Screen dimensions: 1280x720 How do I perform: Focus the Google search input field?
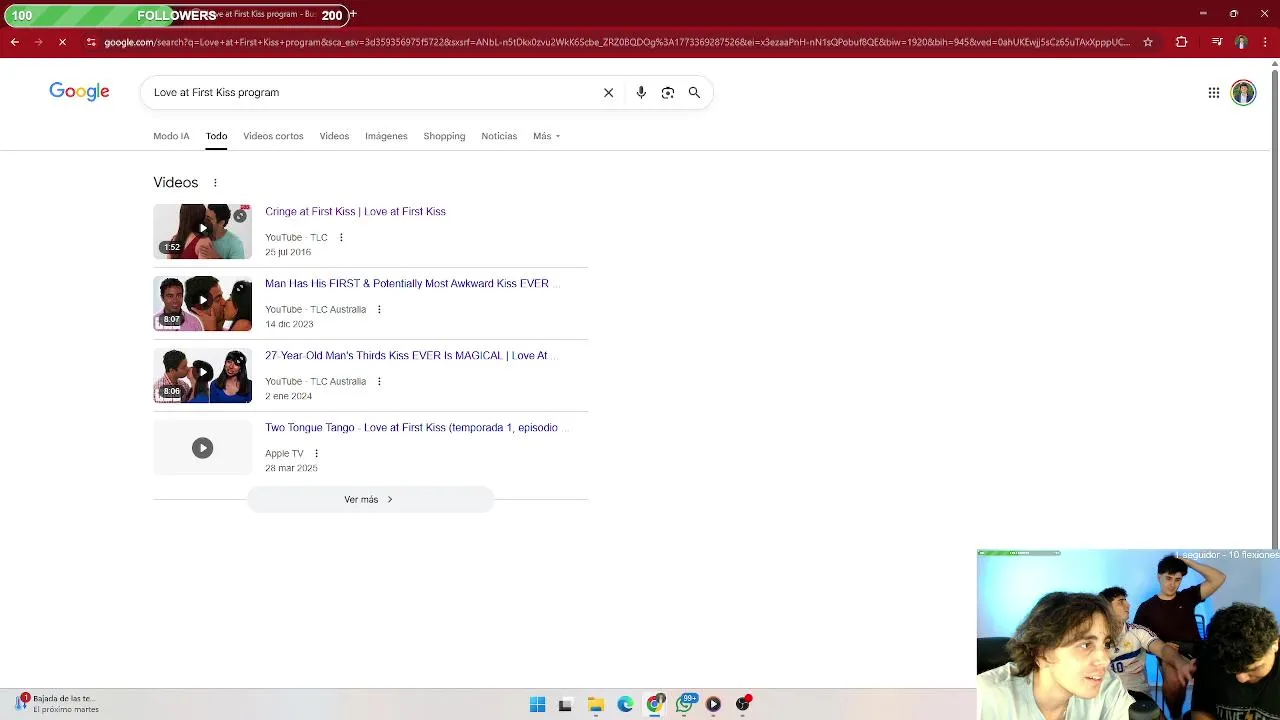pyautogui.click(x=370, y=92)
